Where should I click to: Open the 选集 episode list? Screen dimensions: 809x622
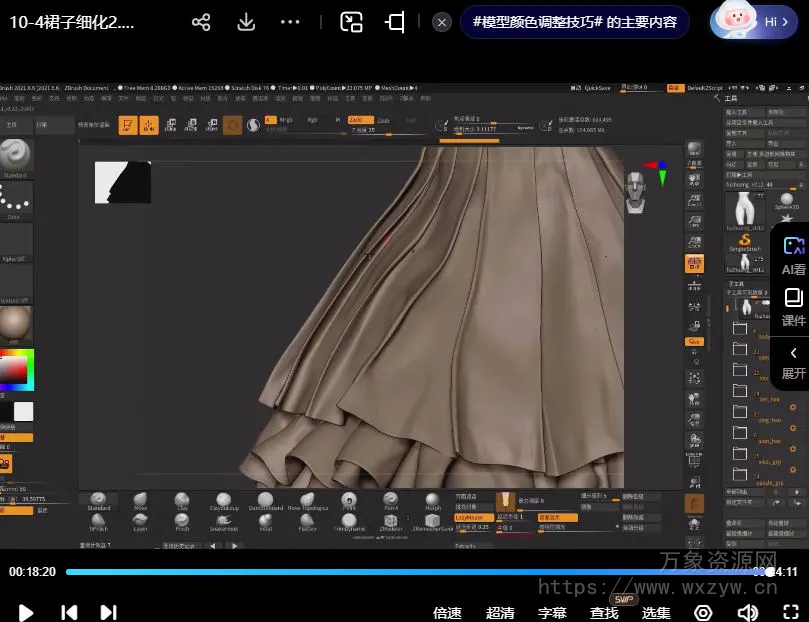[x=656, y=612]
